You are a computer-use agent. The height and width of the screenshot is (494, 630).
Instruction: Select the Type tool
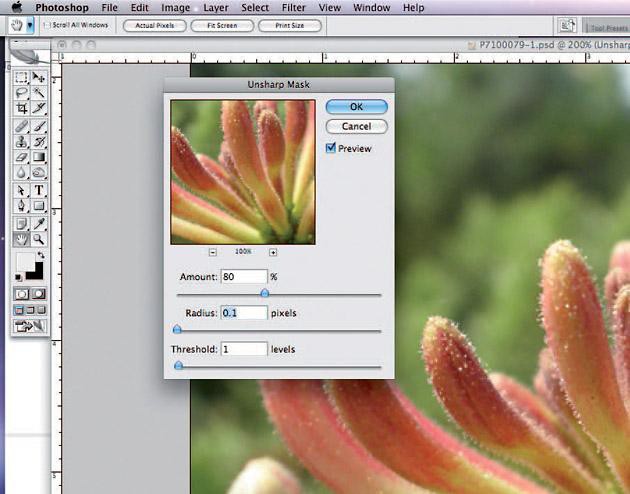point(39,190)
